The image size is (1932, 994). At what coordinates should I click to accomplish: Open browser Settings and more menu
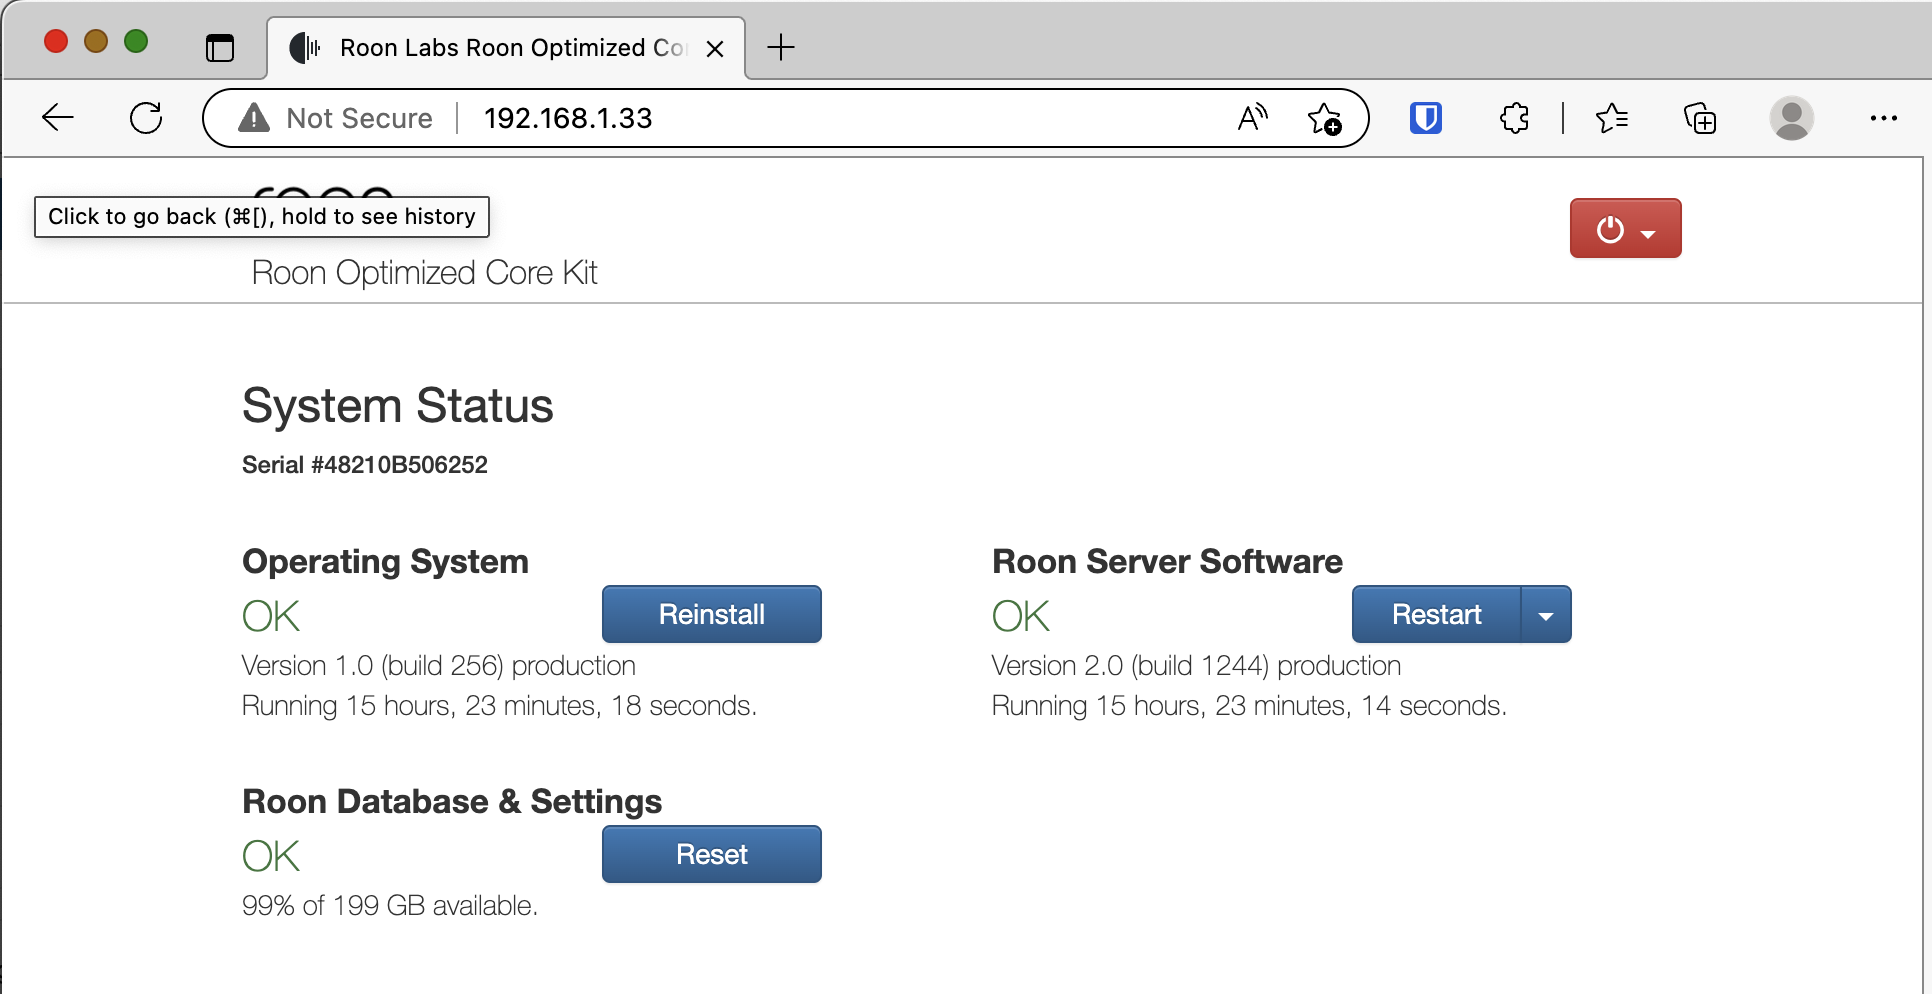coord(1883,118)
